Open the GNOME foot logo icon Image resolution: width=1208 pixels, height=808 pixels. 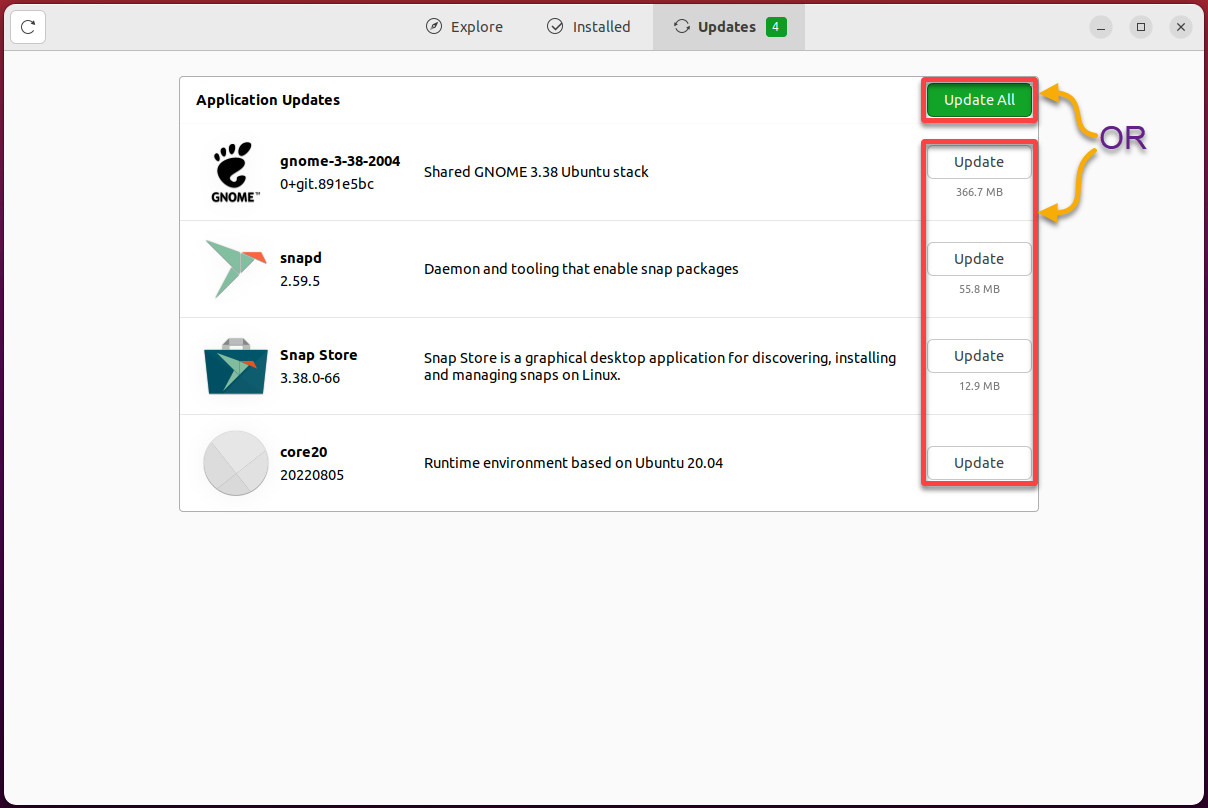(x=236, y=172)
